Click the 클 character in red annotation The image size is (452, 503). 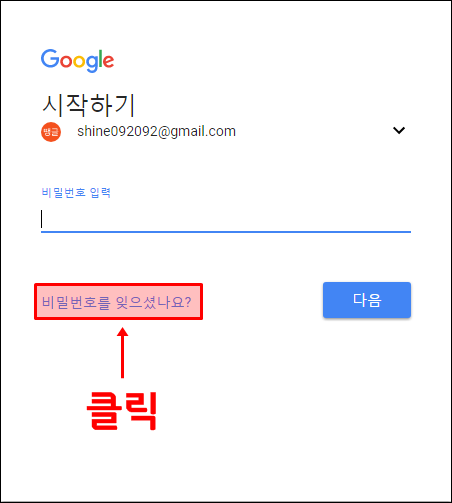103,410
